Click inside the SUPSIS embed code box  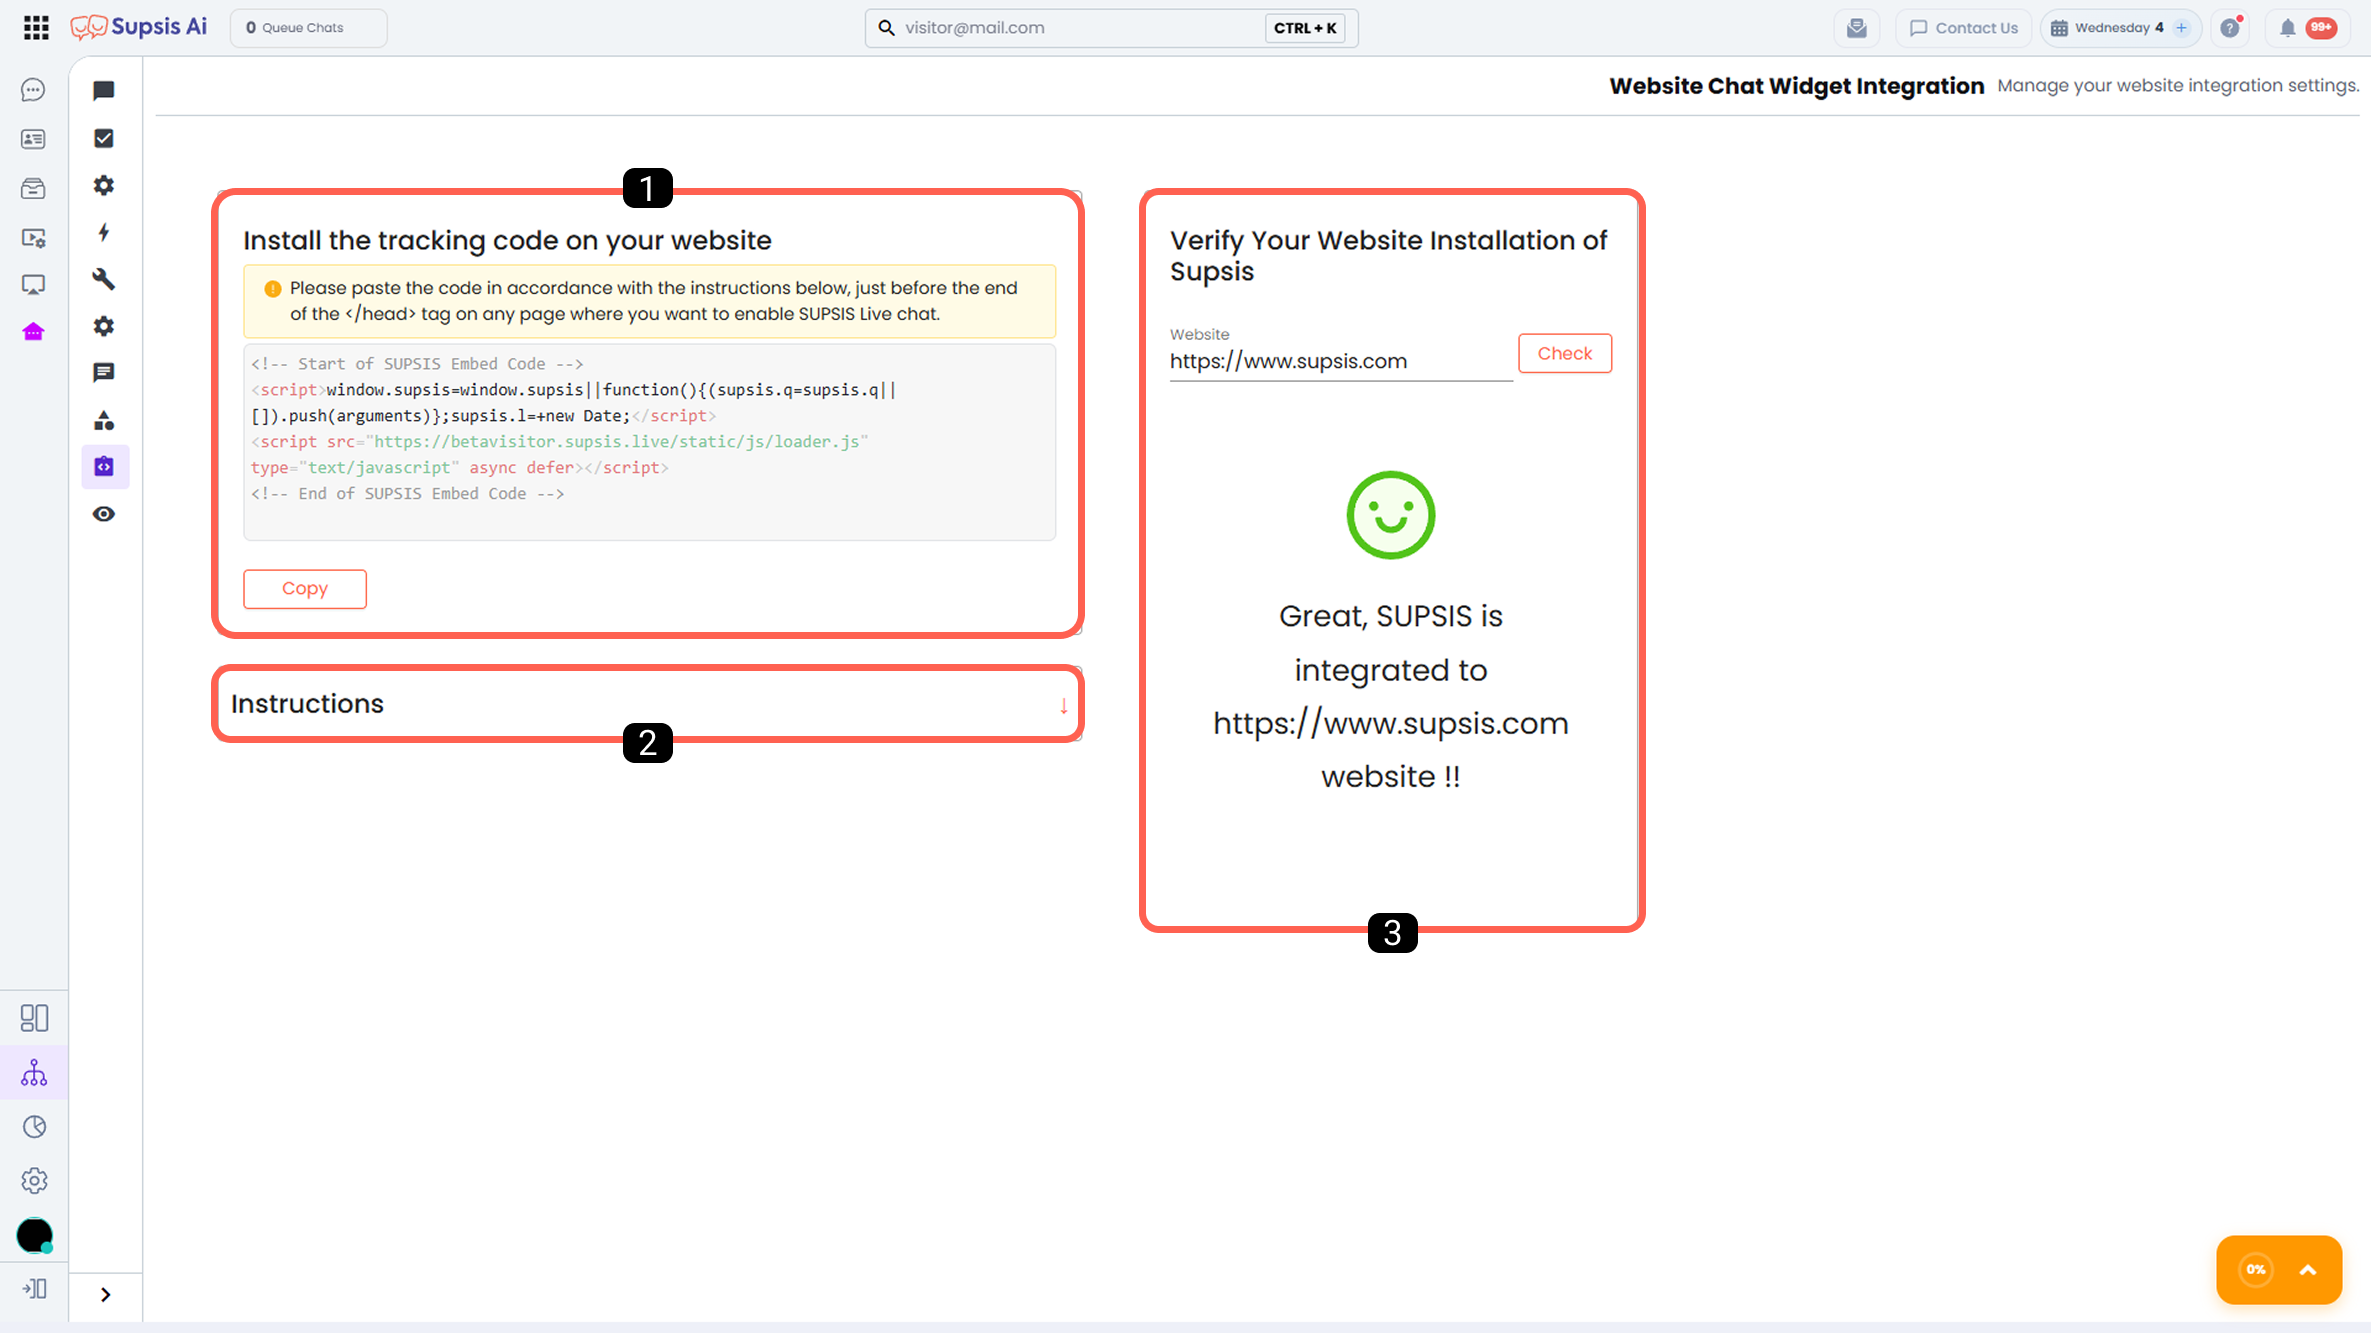[x=650, y=442]
